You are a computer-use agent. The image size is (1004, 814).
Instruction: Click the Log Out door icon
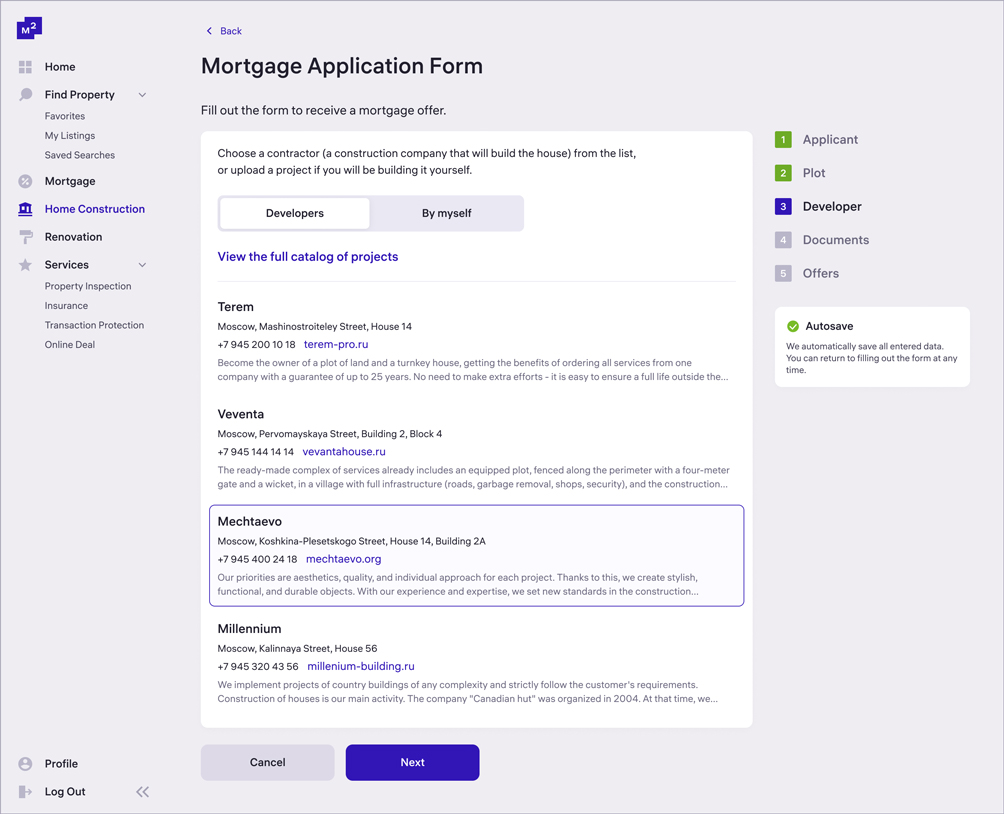point(25,791)
